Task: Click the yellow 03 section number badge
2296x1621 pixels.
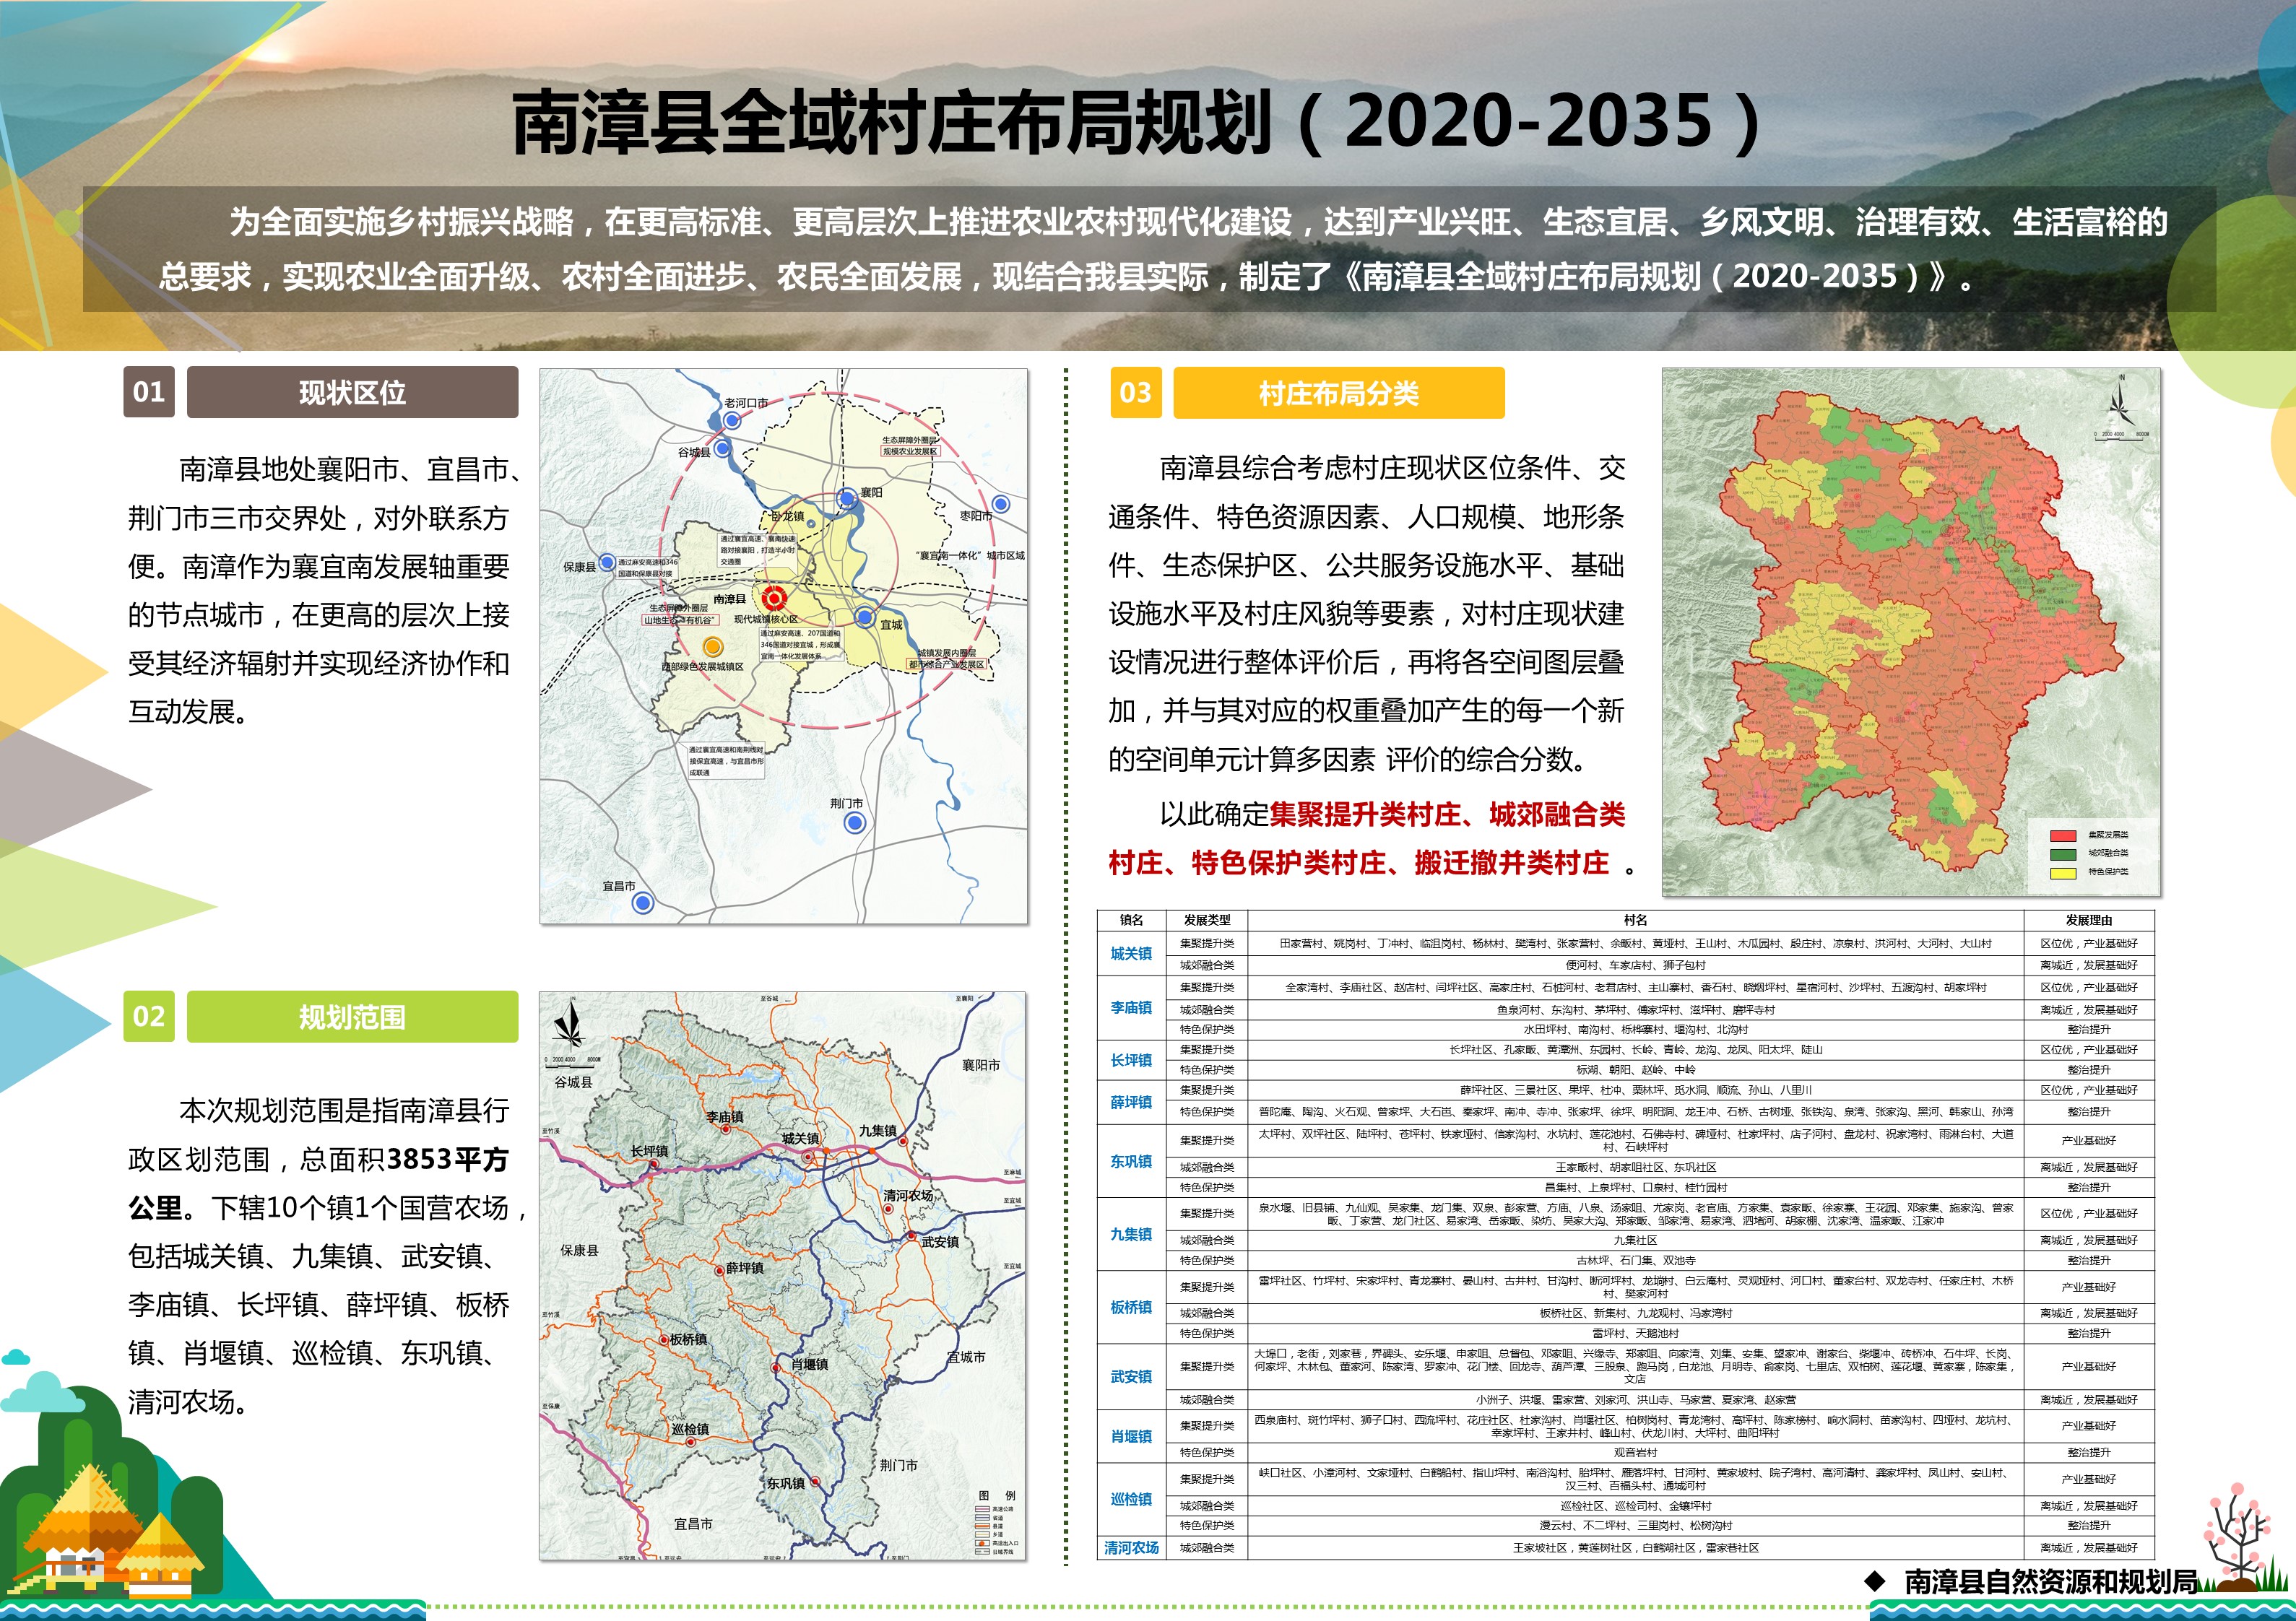Action: coord(1135,392)
